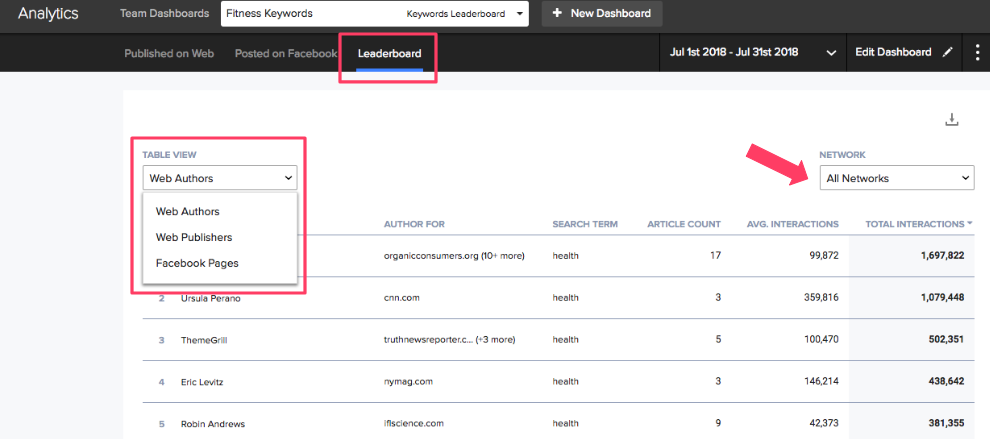This screenshot has width=990, height=439.
Task: Click author name Eric Levitz
Action: [x=201, y=382]
